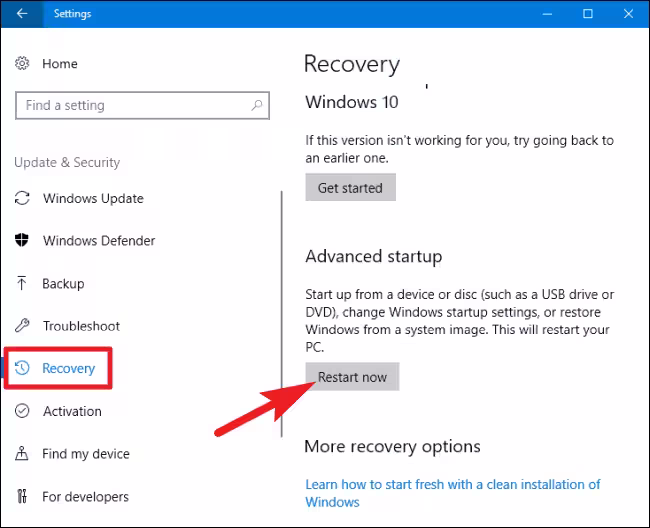650x528 pixels.
Task: Open the Windows Update section
Action: click(93, 199)
